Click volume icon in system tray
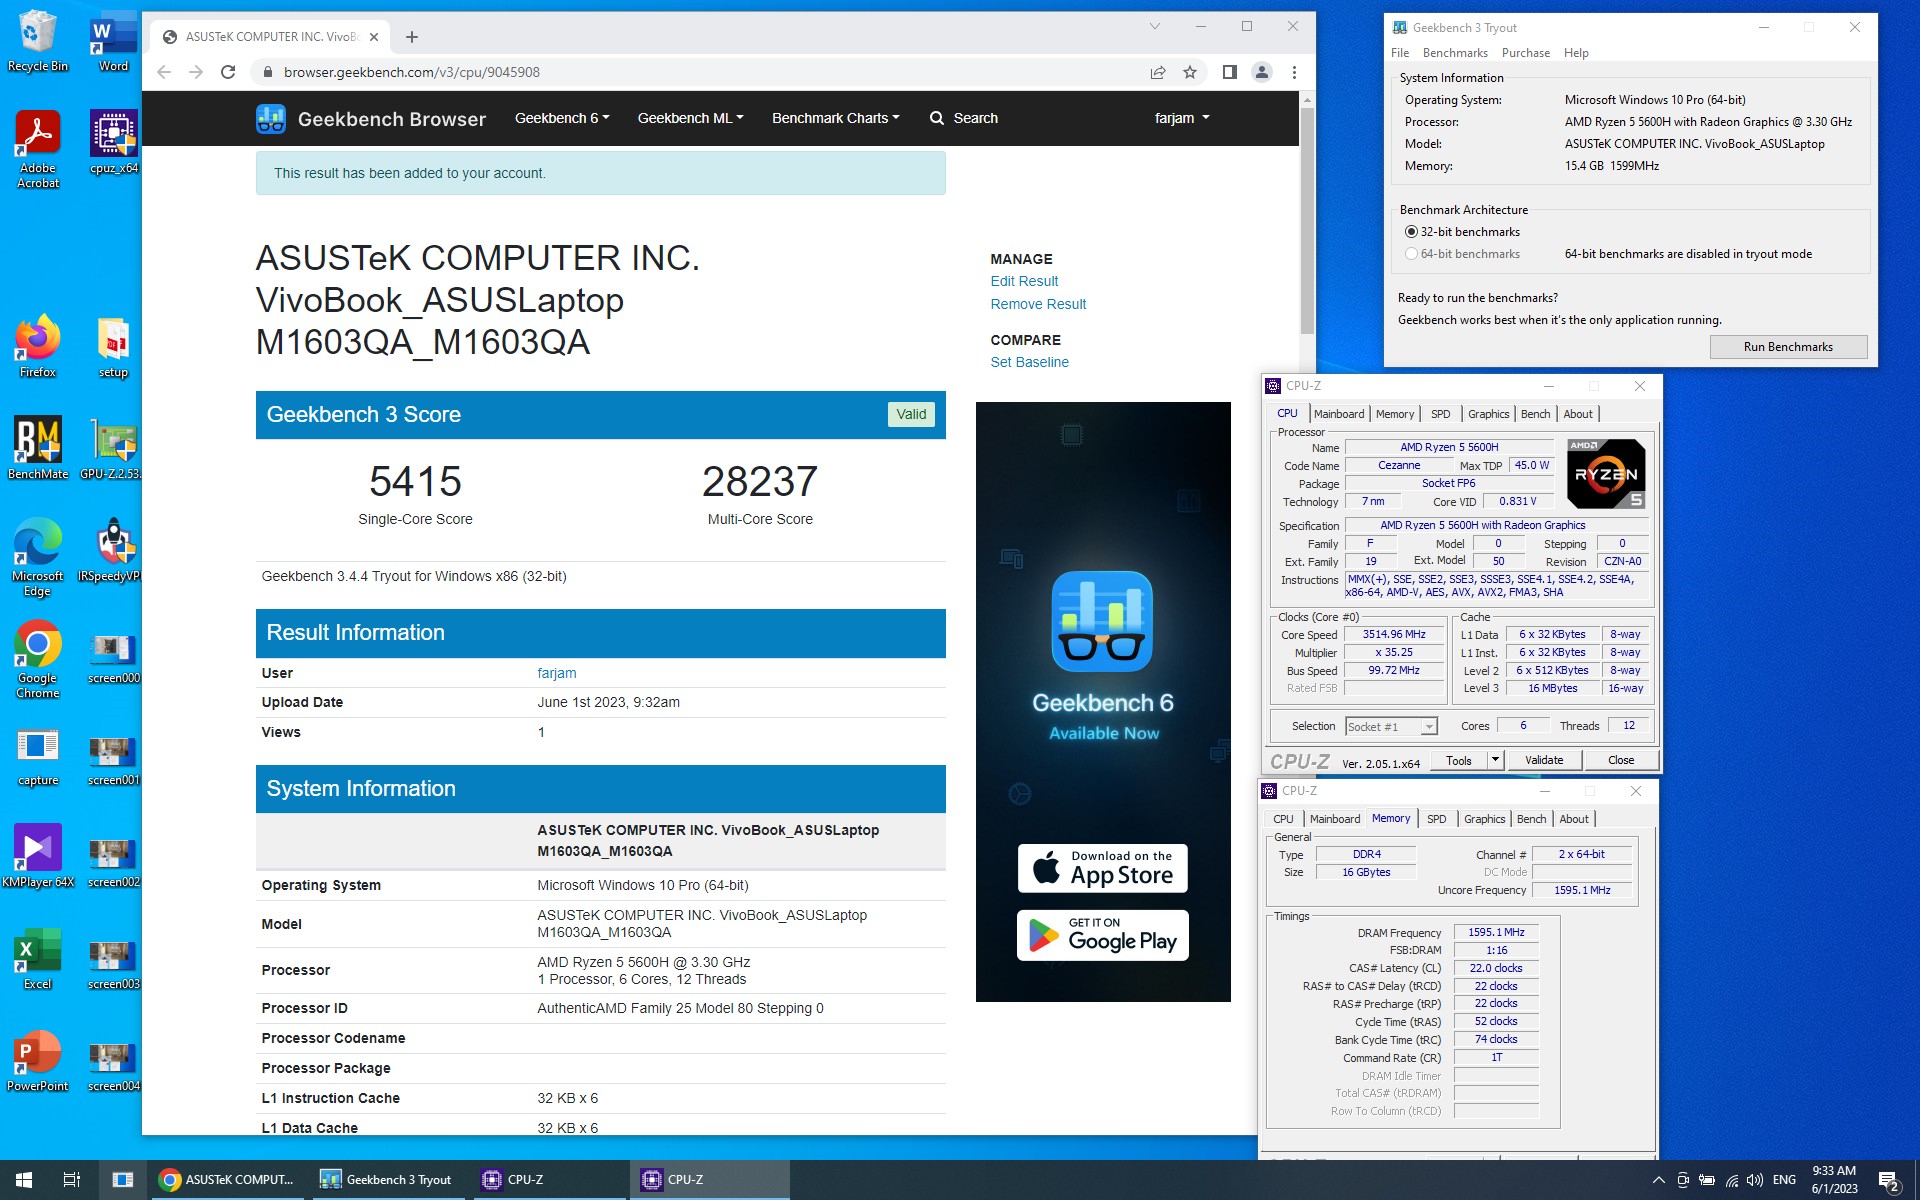 coord(1755,1180)
